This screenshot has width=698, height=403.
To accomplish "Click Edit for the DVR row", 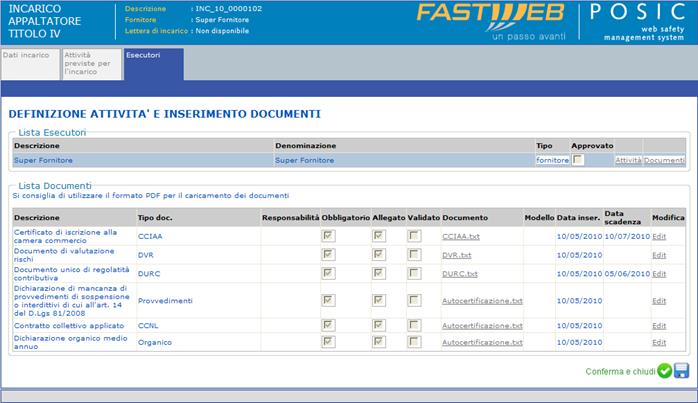I will (659, 255).
